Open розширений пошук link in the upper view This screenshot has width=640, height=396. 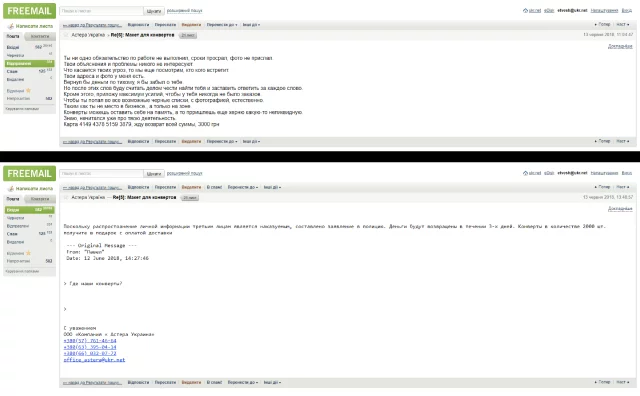click(x=184, y=11)
